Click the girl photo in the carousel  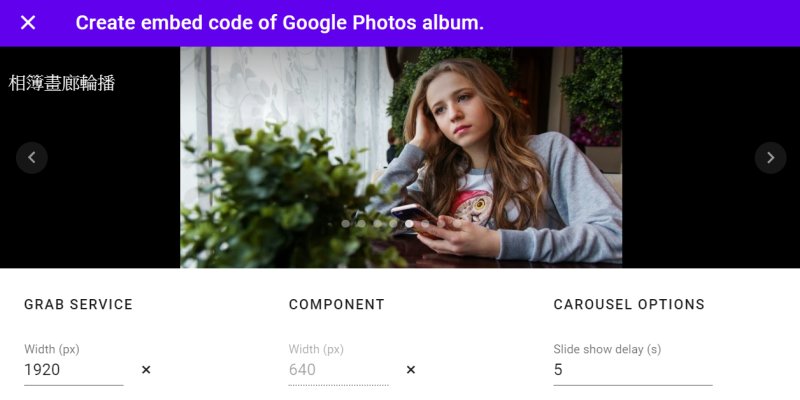[401, 158]
